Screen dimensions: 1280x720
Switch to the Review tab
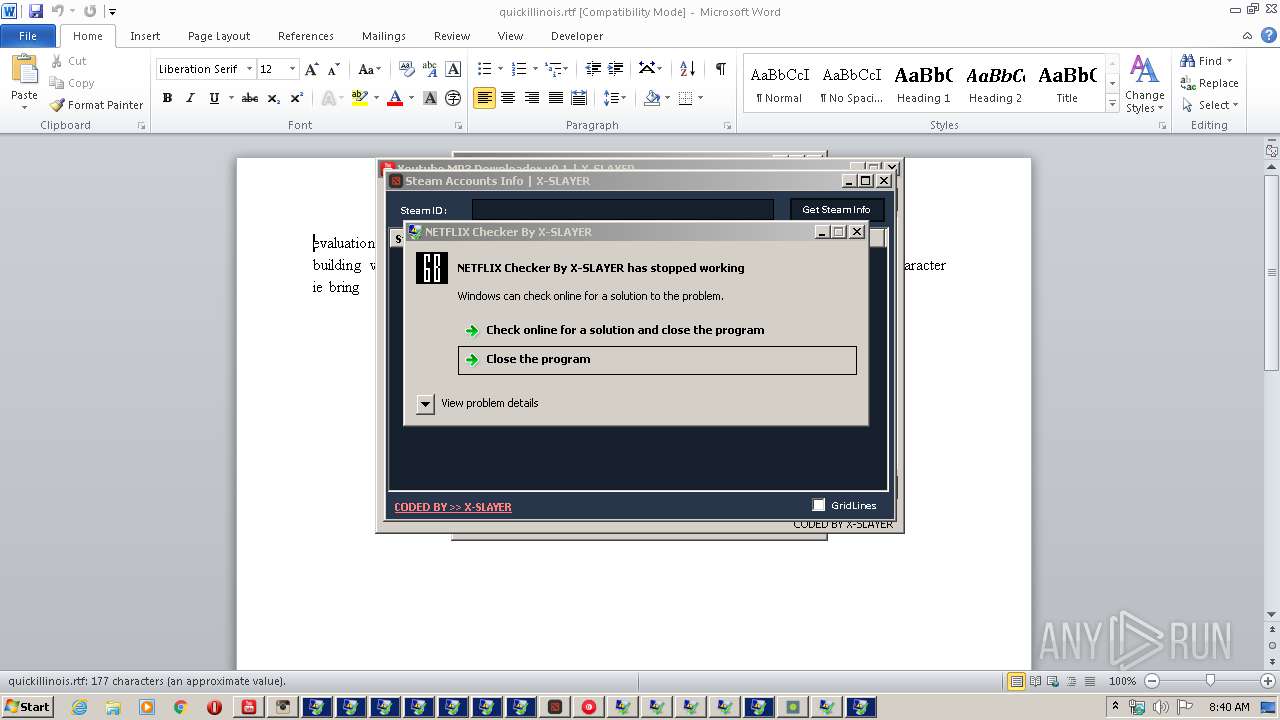coord(452,36)
